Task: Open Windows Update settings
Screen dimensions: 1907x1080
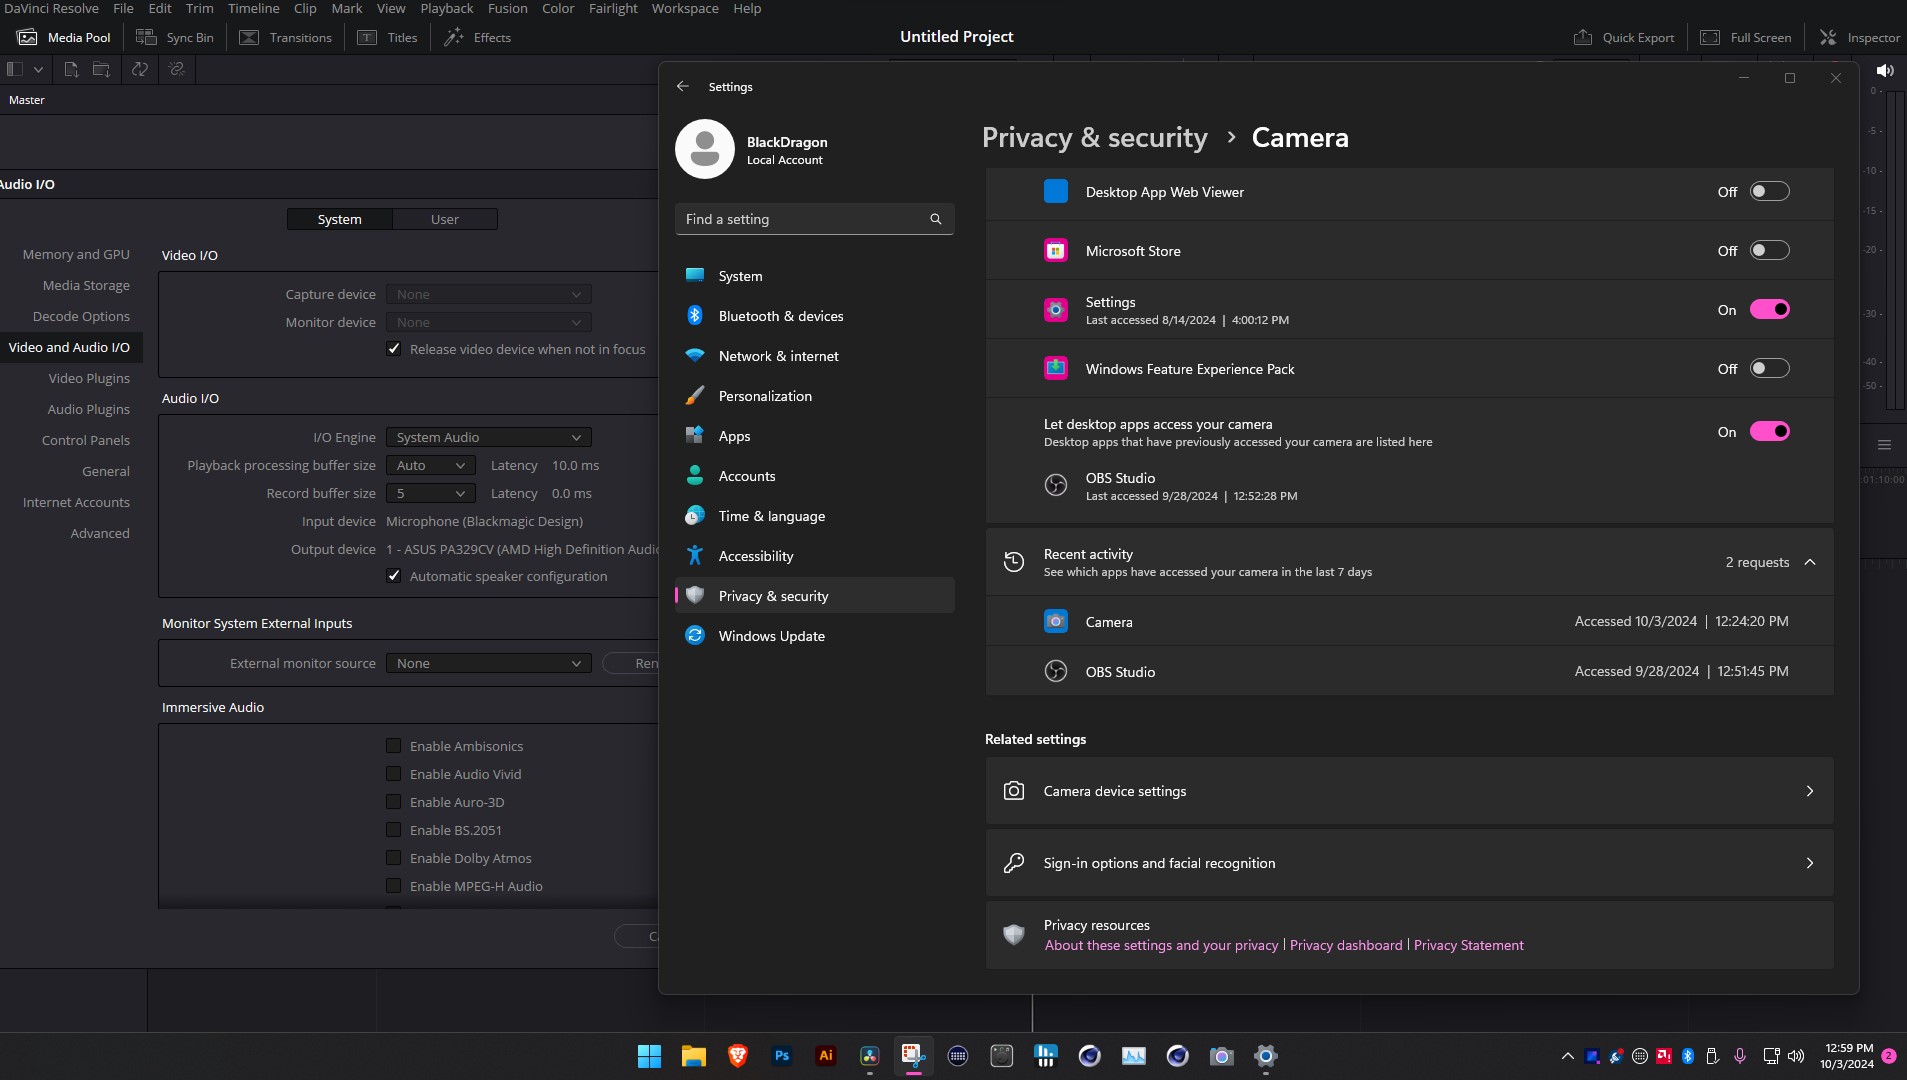Action: pos(815,636)
